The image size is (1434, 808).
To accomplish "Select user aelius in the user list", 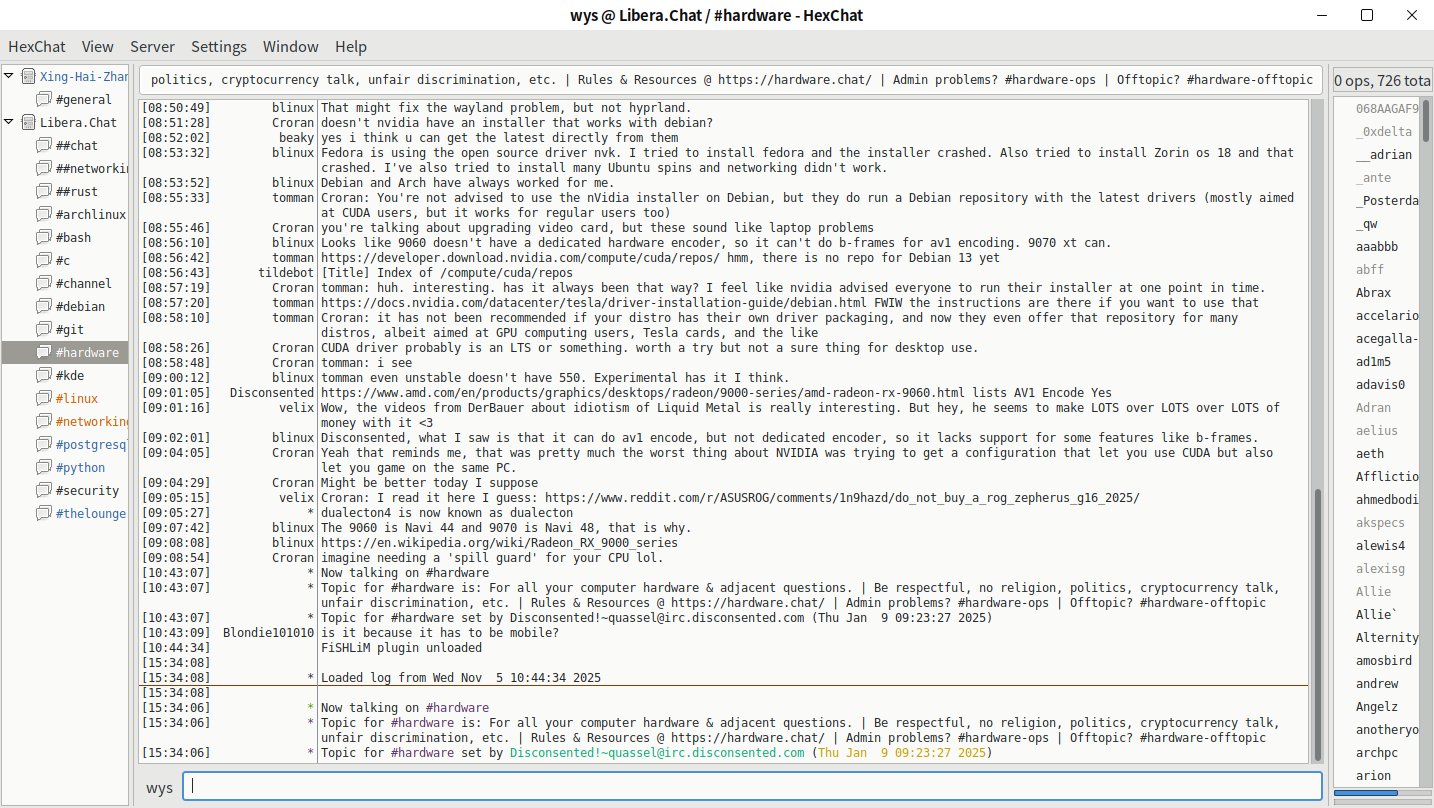I will click(1377, 430).
